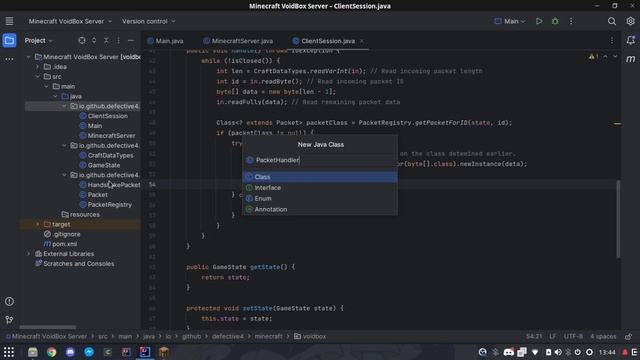
Task: Go to next highlighted error arrow
Action: click(x=615, y=56)
